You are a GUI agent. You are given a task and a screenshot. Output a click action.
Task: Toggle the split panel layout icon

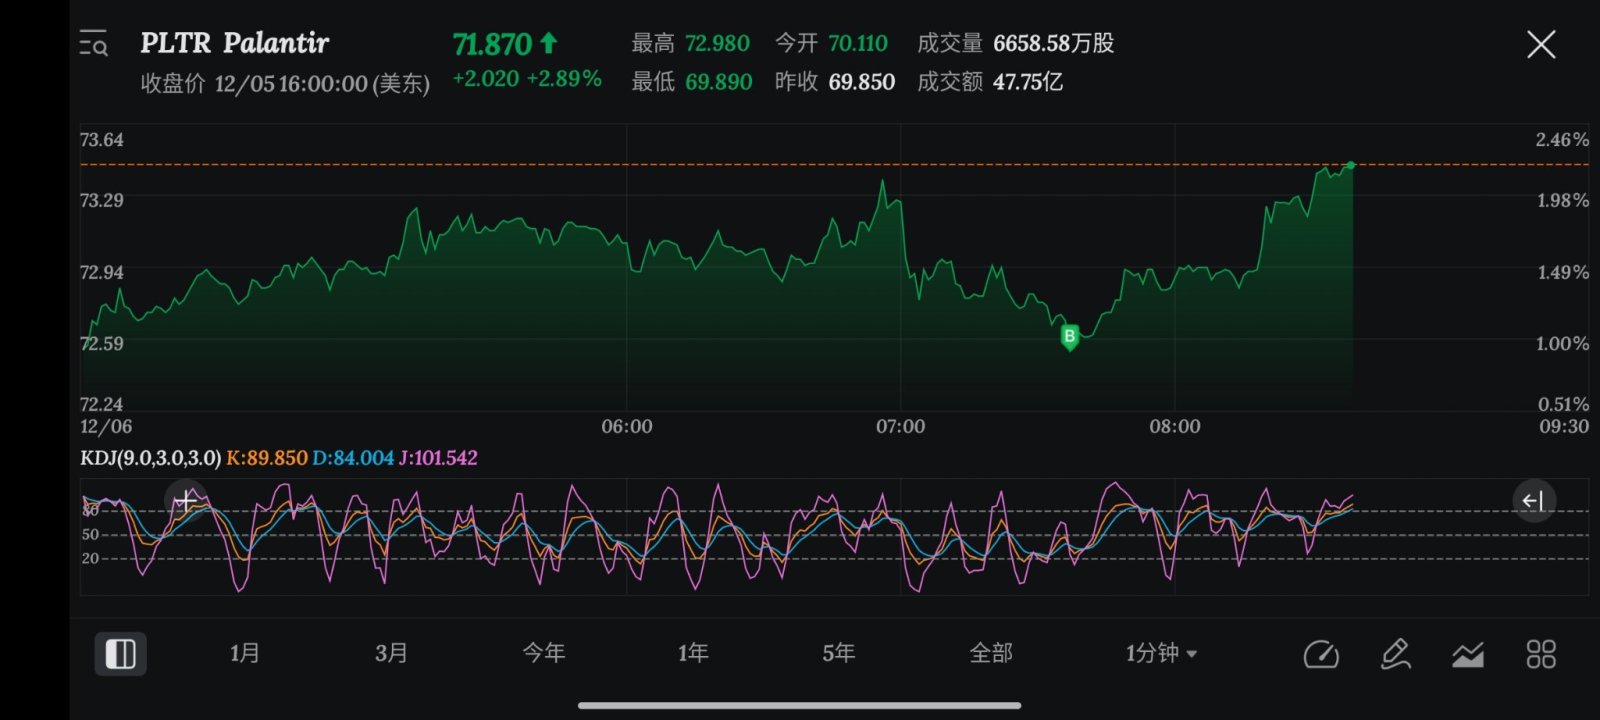(x=121, y=654)
